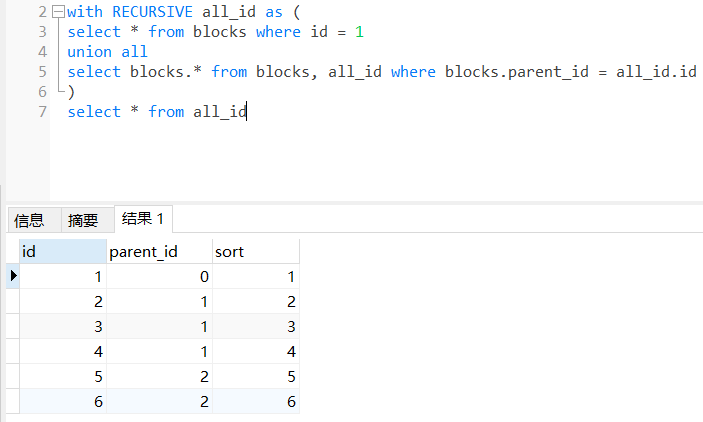Click the sort column header

(255, 252)
